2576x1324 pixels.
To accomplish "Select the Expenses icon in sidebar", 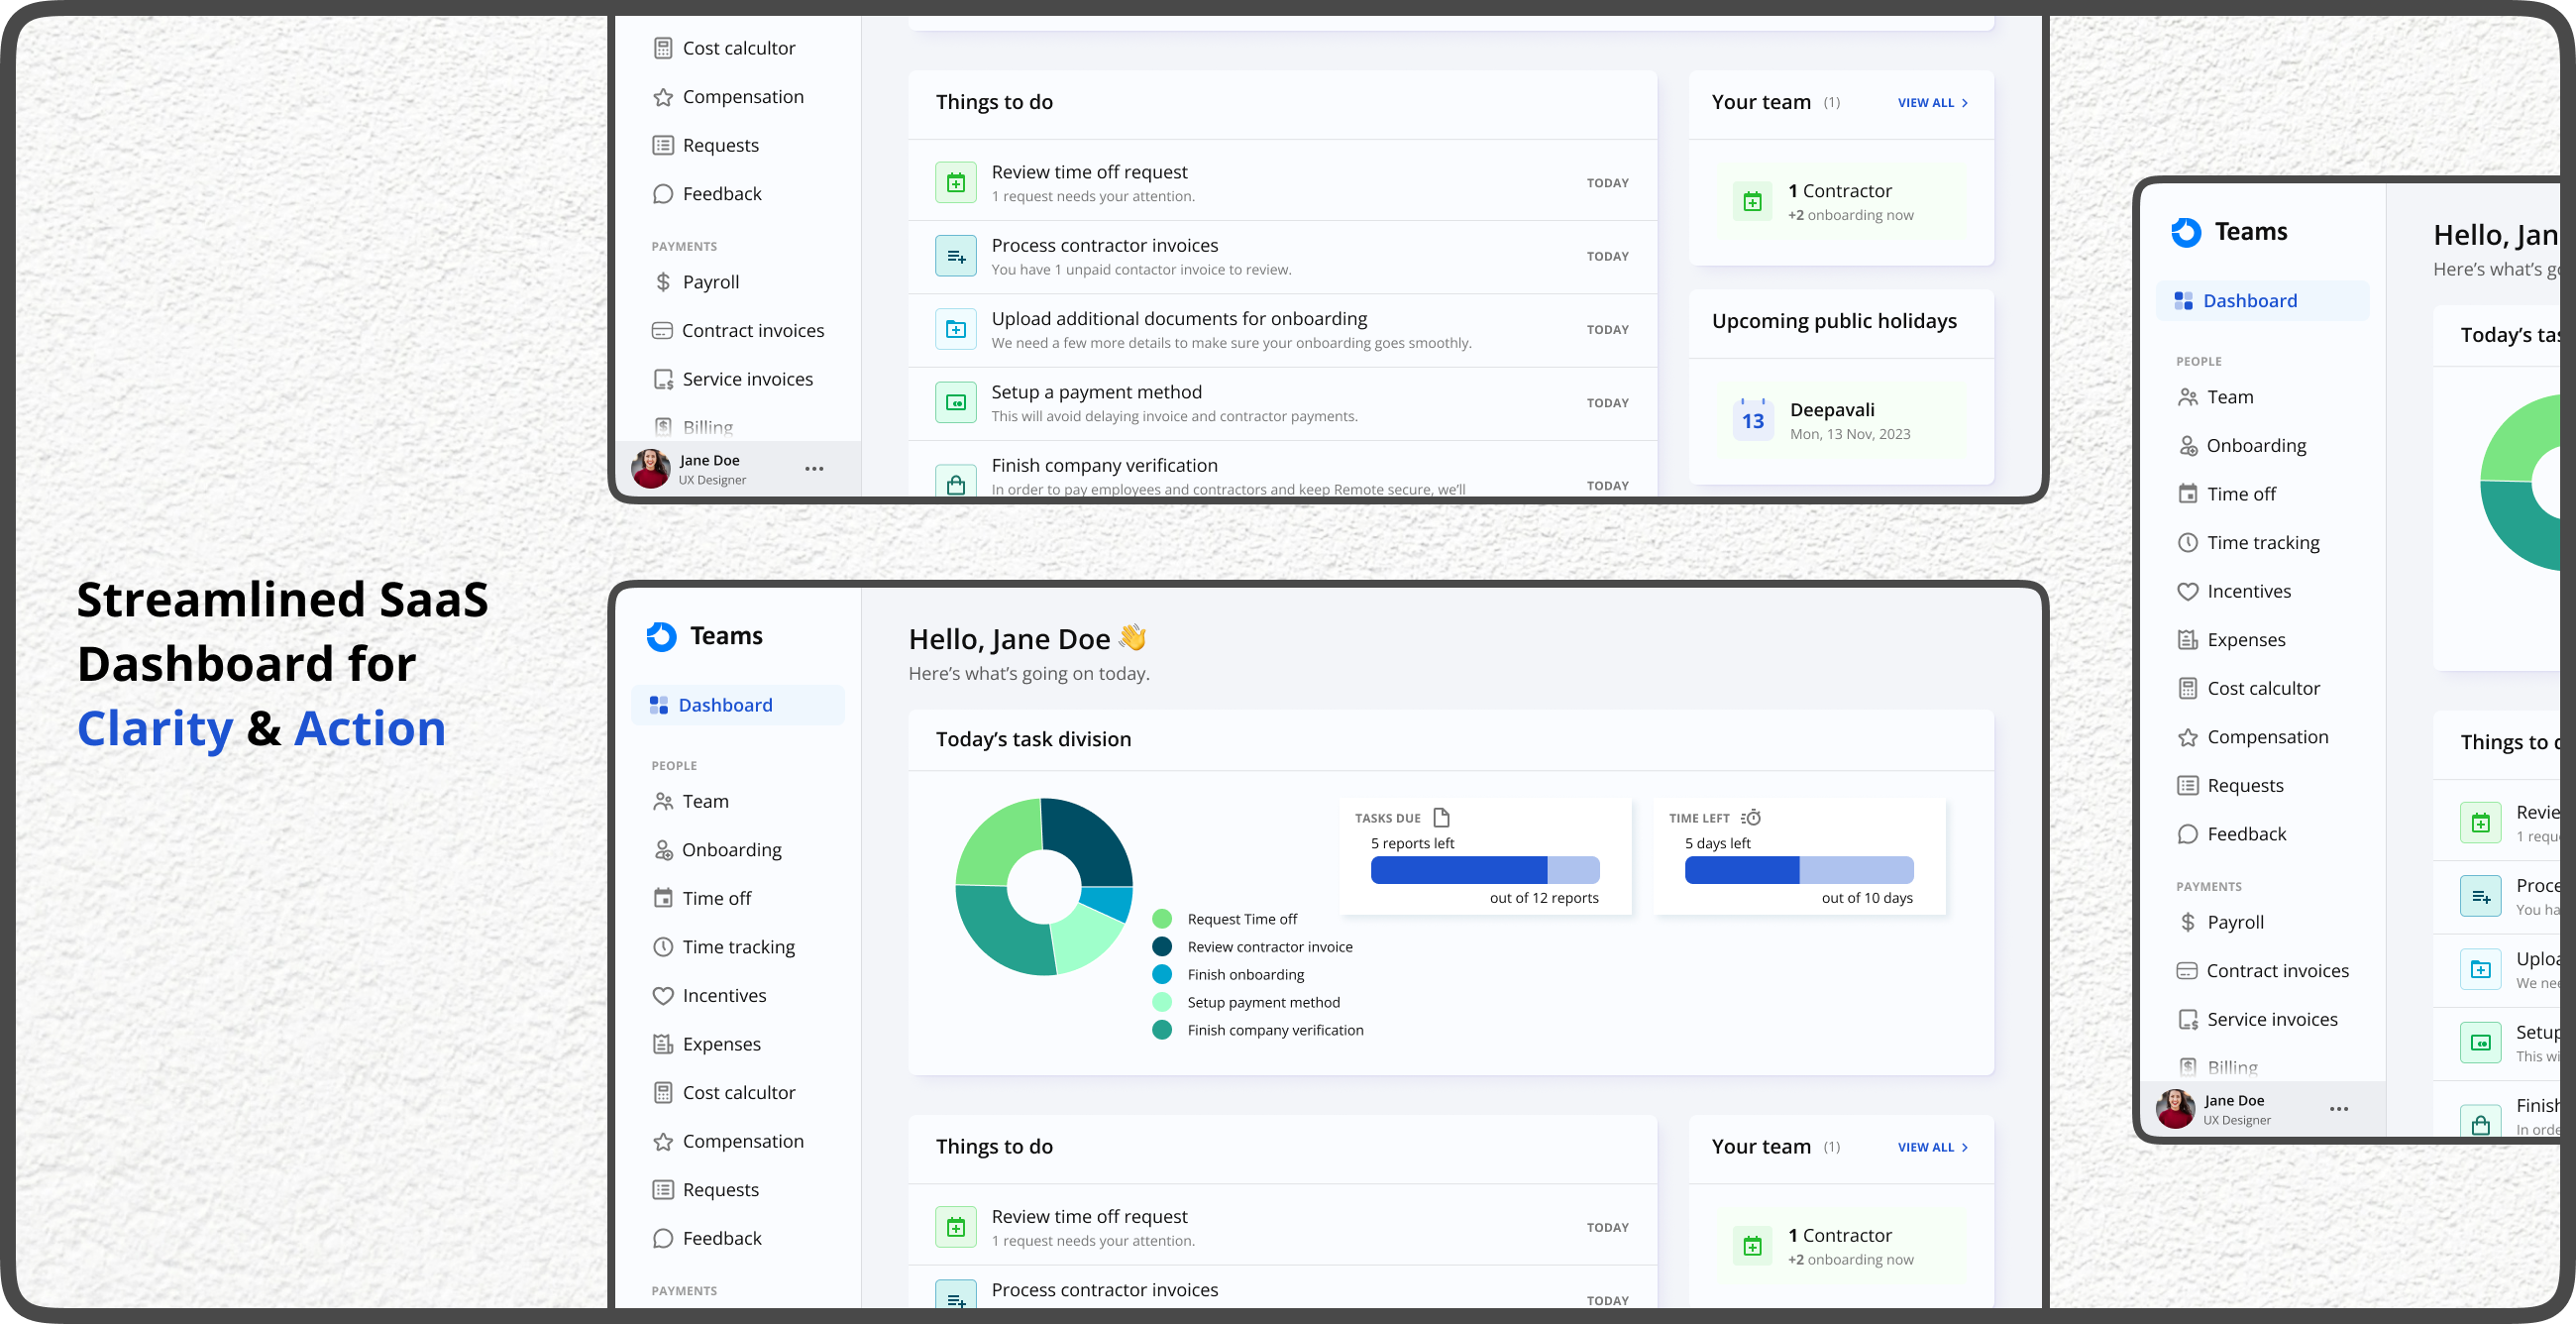I will point(662,1043).
